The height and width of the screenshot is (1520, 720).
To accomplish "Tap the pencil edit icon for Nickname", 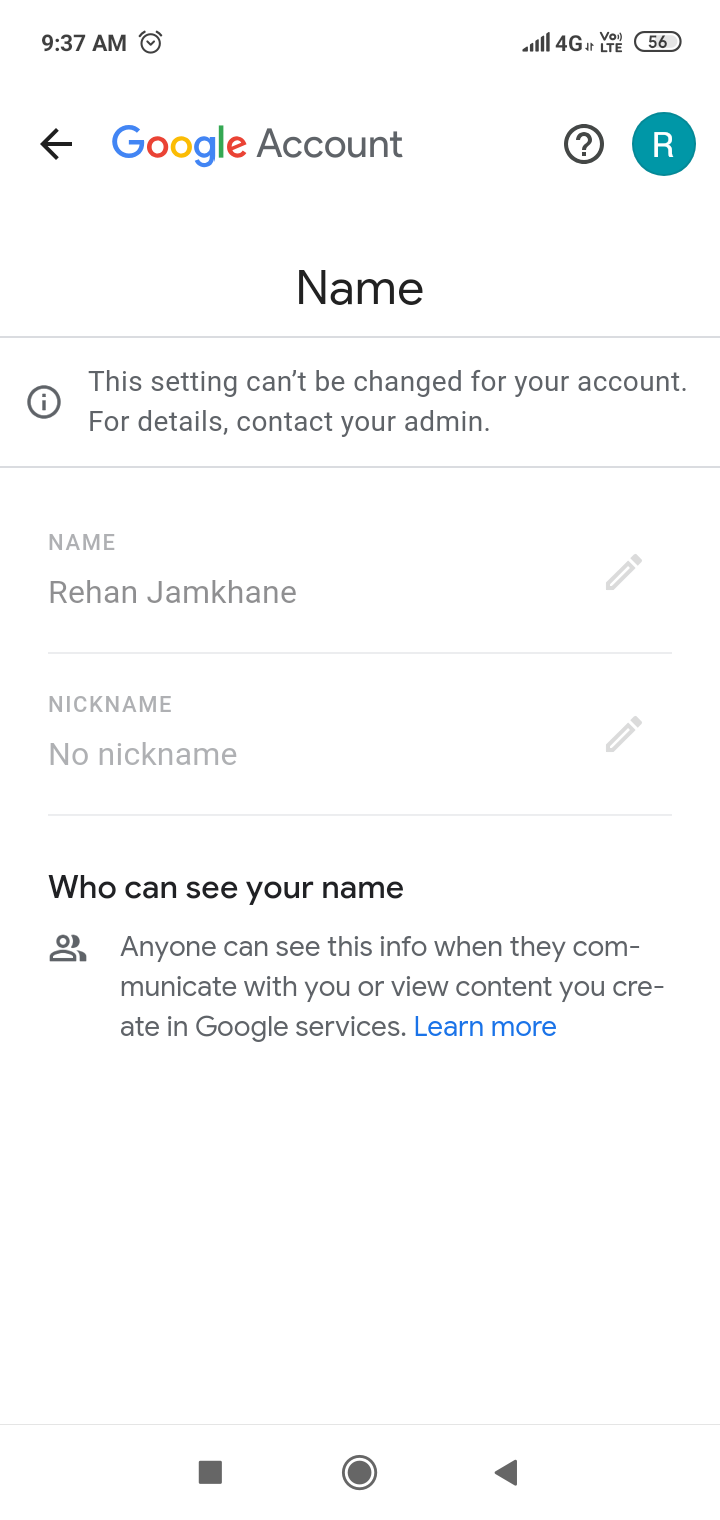I will pyautogui.click(x=623, y=735).
